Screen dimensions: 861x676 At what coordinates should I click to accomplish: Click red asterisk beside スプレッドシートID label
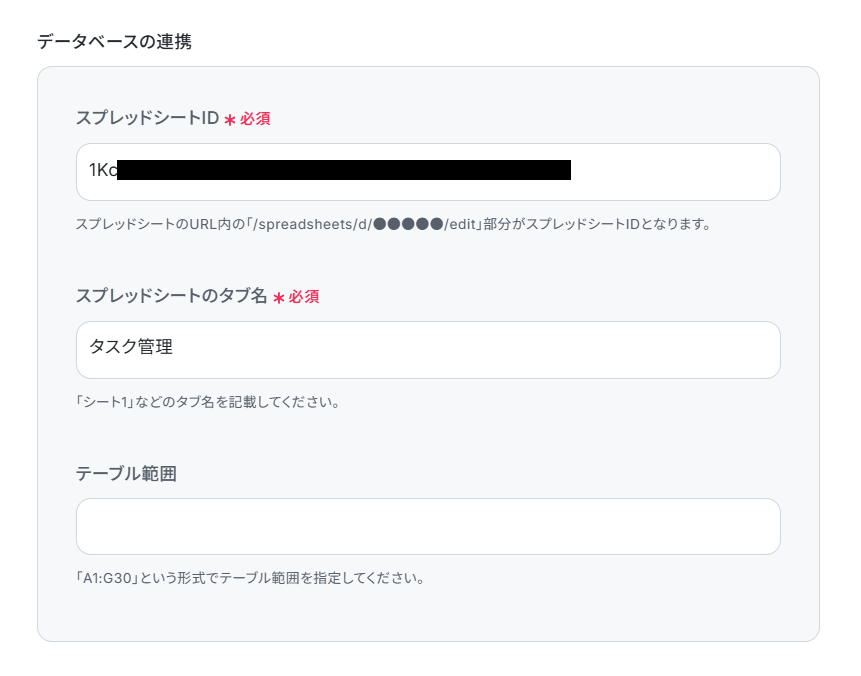(x=230, y=120)
